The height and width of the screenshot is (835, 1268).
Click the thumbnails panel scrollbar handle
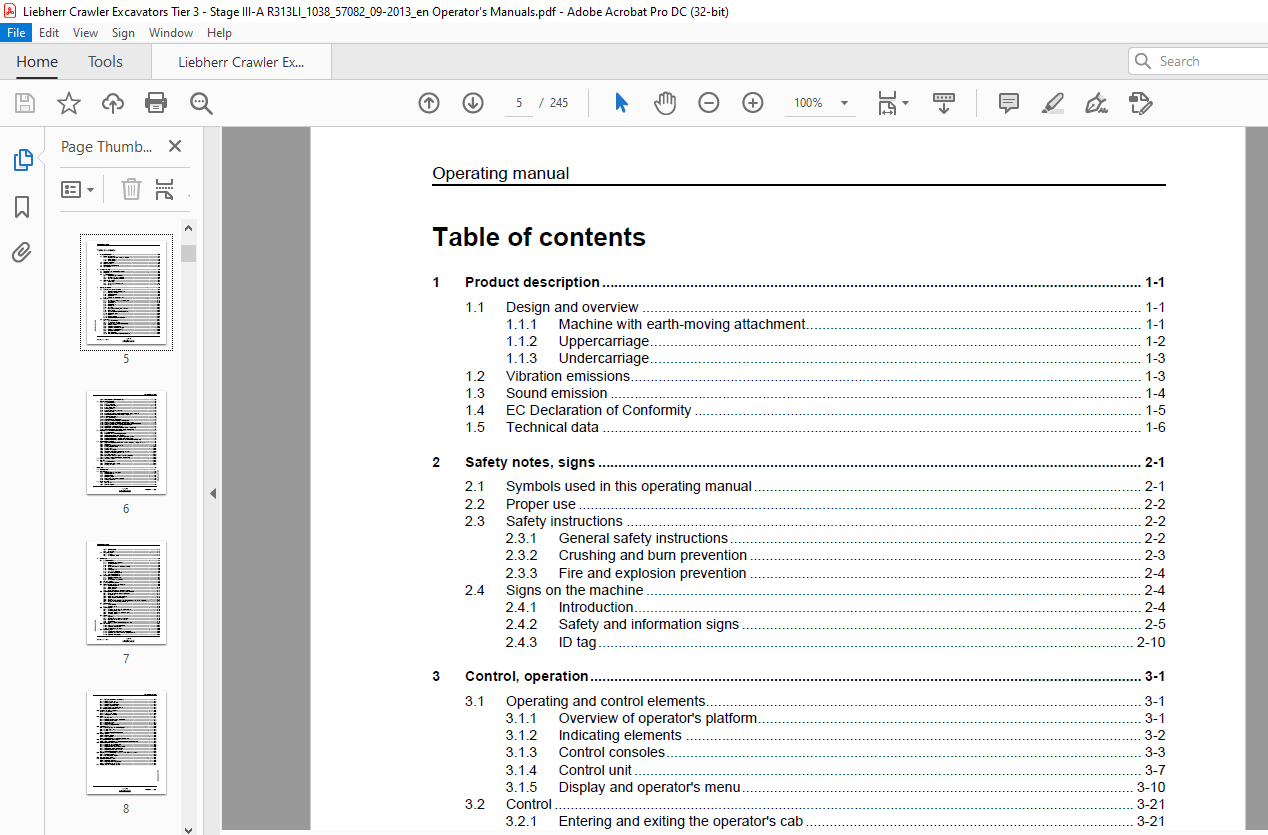189,253
